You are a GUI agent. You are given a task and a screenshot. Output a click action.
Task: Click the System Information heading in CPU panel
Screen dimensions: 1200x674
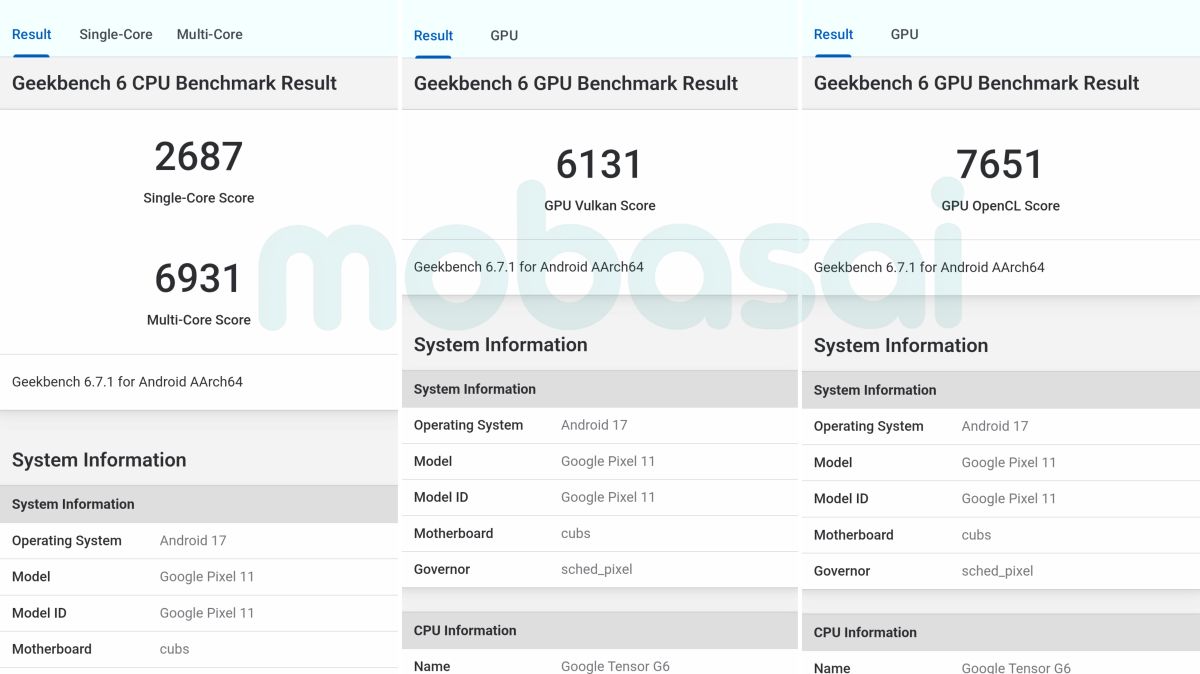coord(99,460)
